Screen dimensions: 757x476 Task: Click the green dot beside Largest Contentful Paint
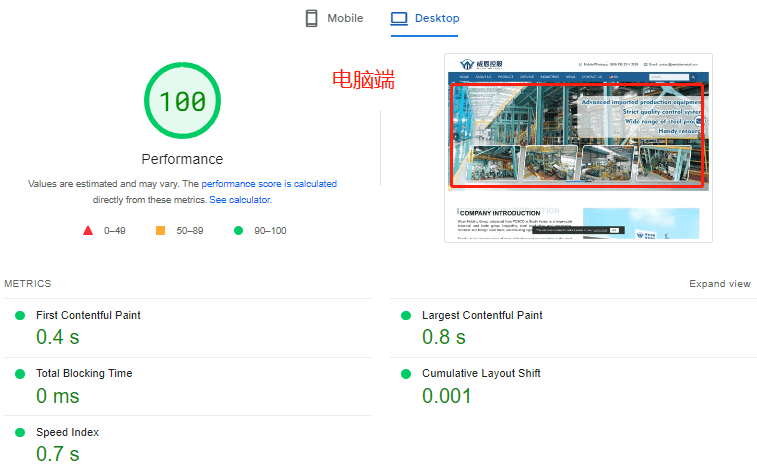(x=406, y=315)
